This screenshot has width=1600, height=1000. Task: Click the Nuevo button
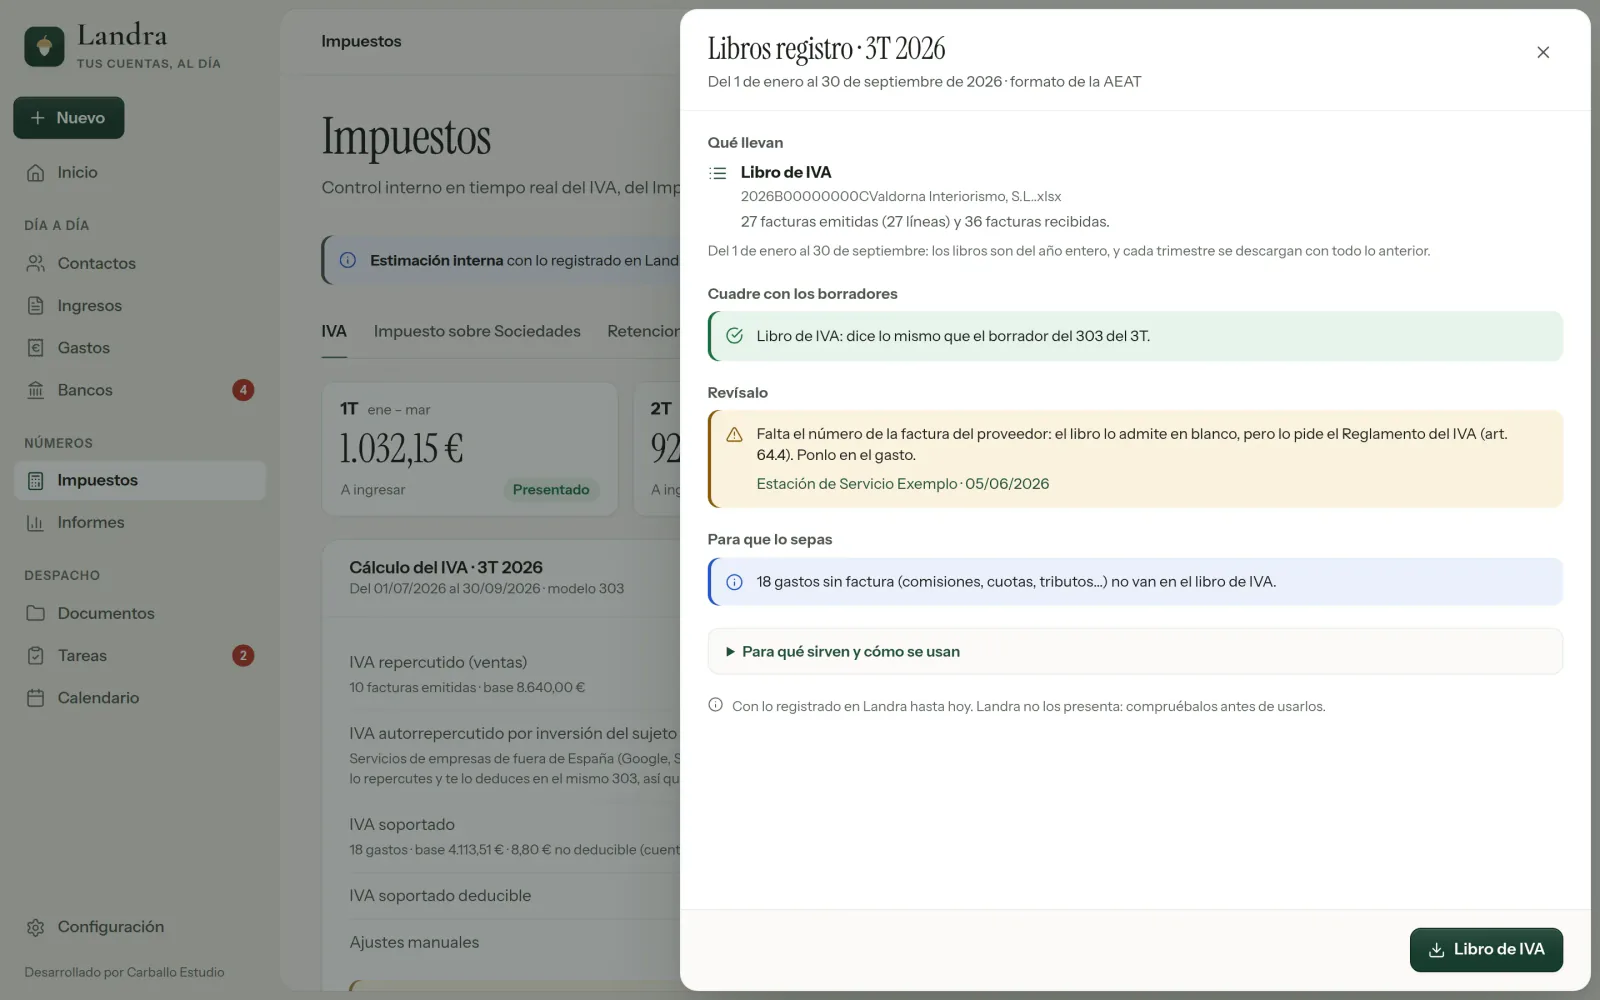69,118
